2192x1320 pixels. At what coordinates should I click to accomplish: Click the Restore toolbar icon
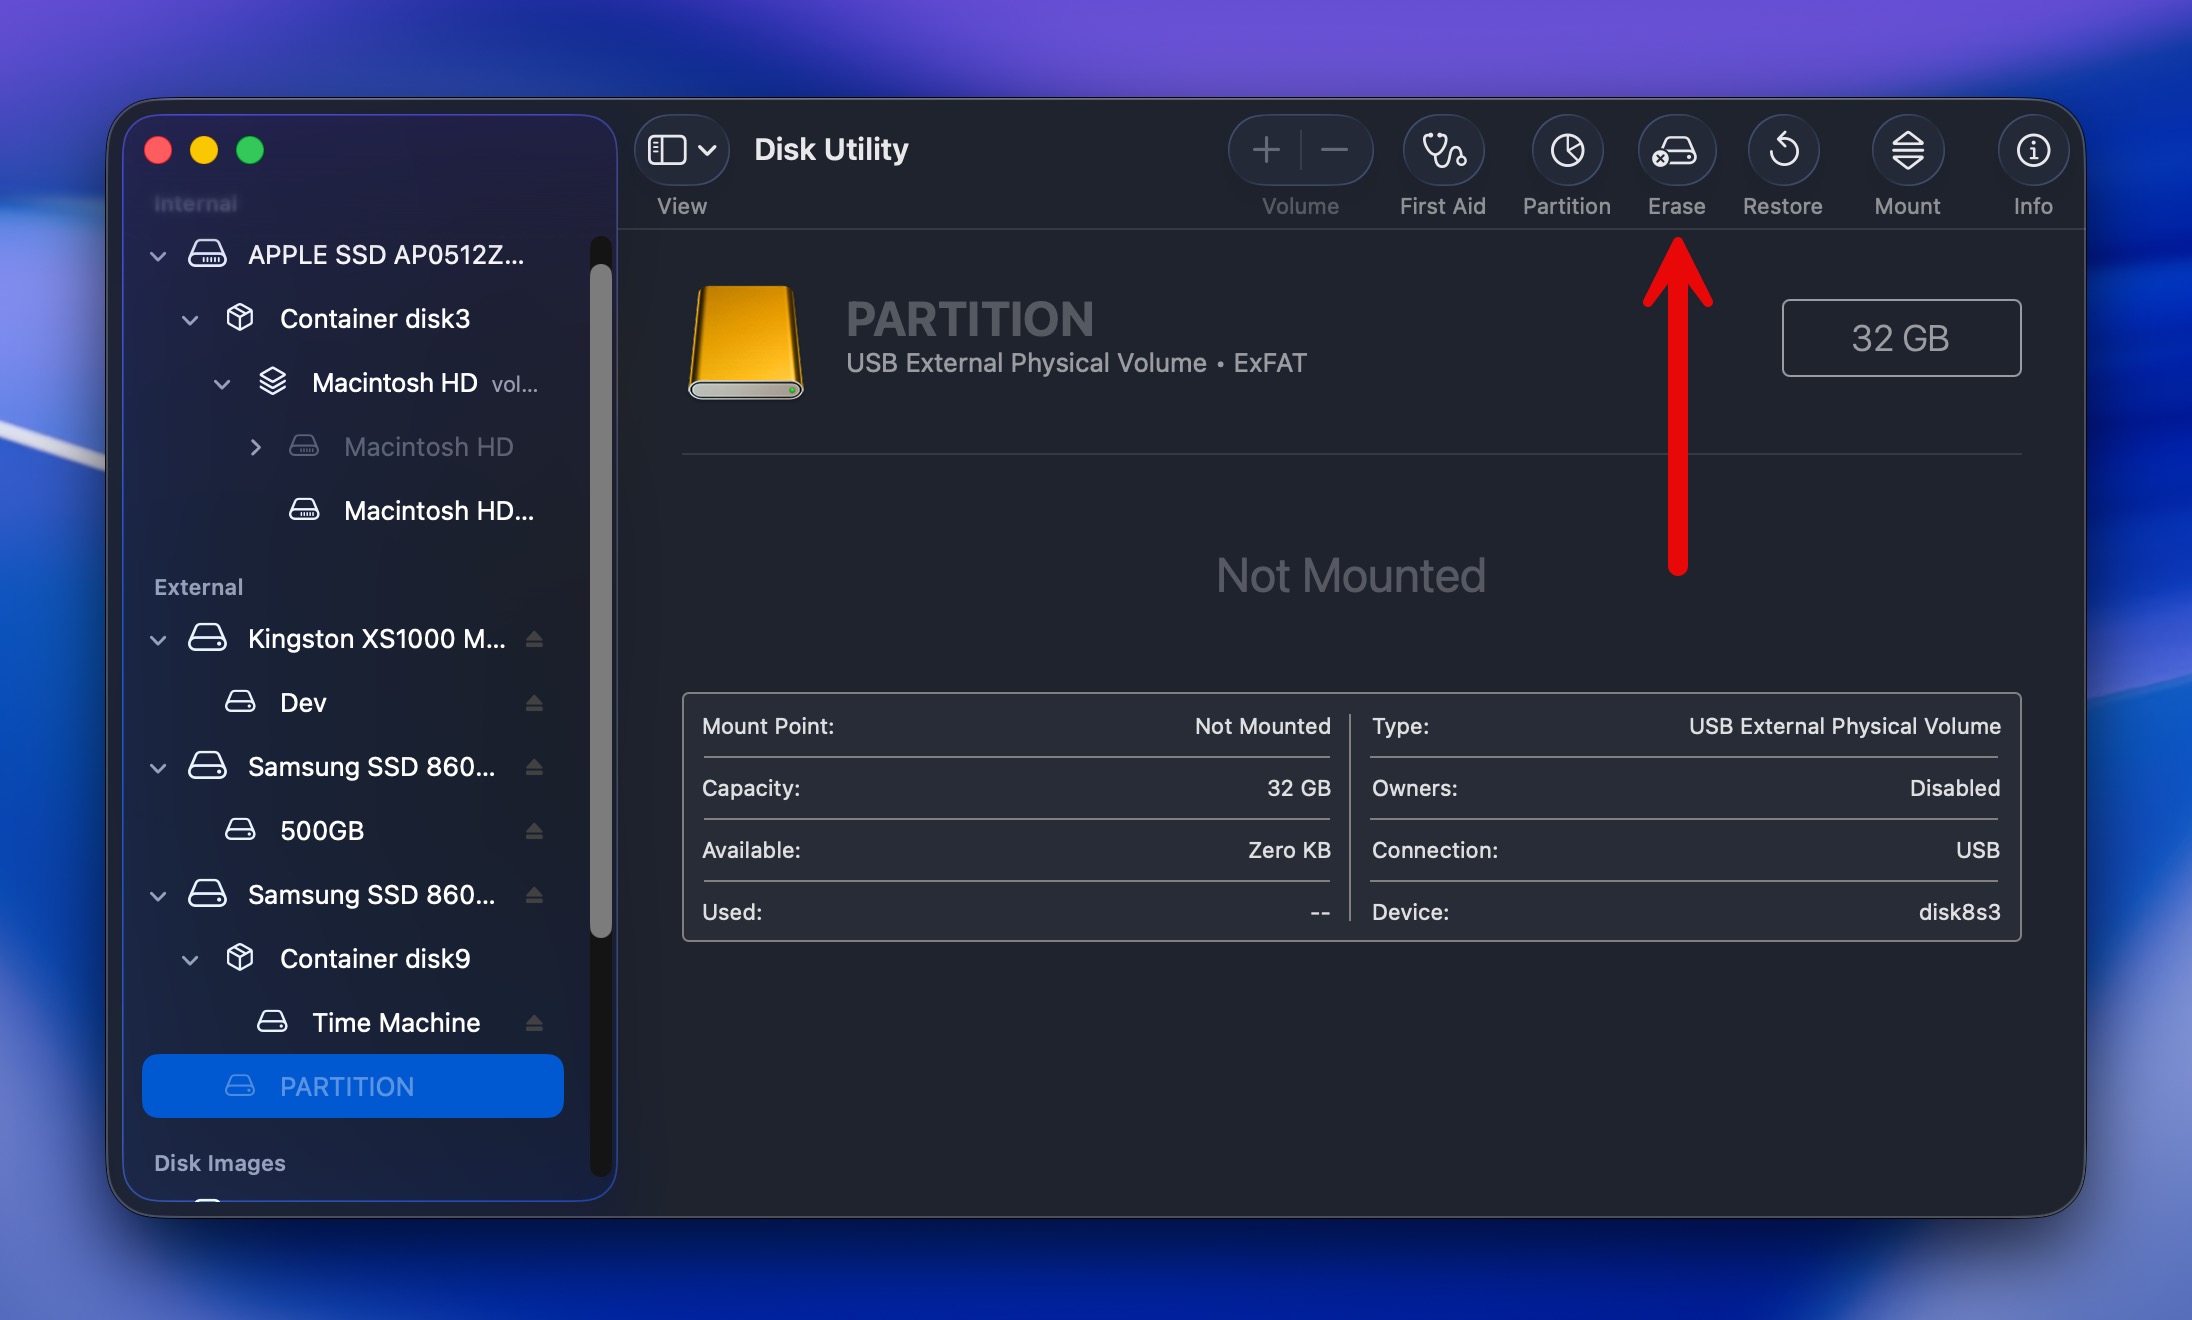pos(1783,150)
